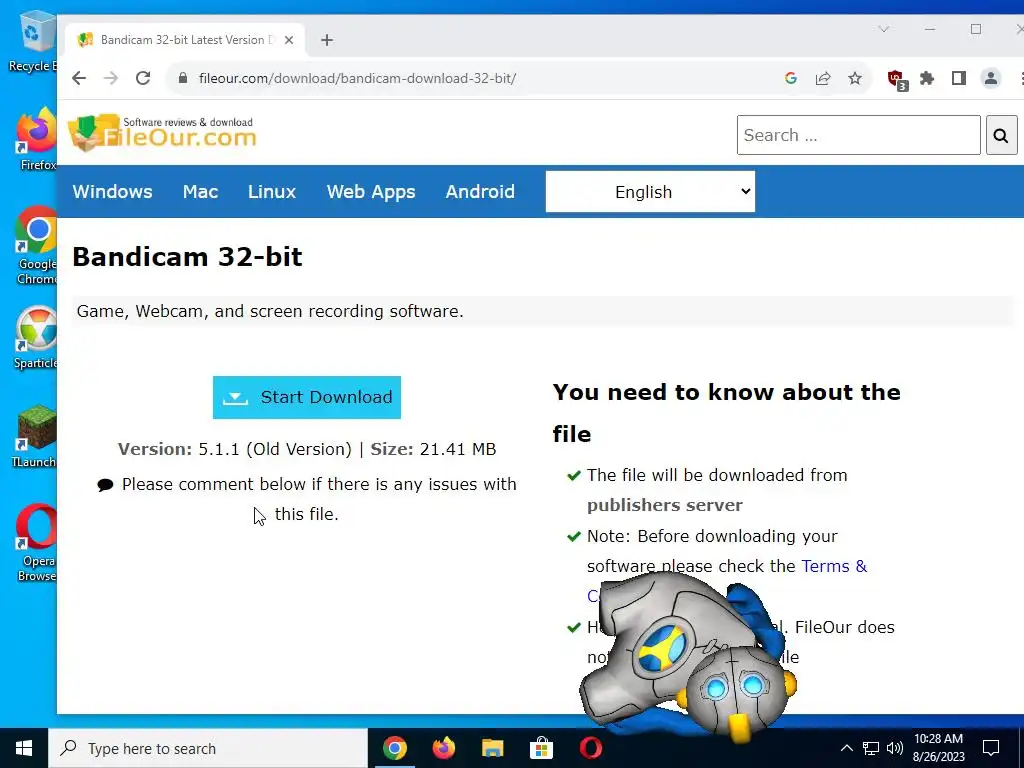Open the Windows Start menu

point(24,748)
